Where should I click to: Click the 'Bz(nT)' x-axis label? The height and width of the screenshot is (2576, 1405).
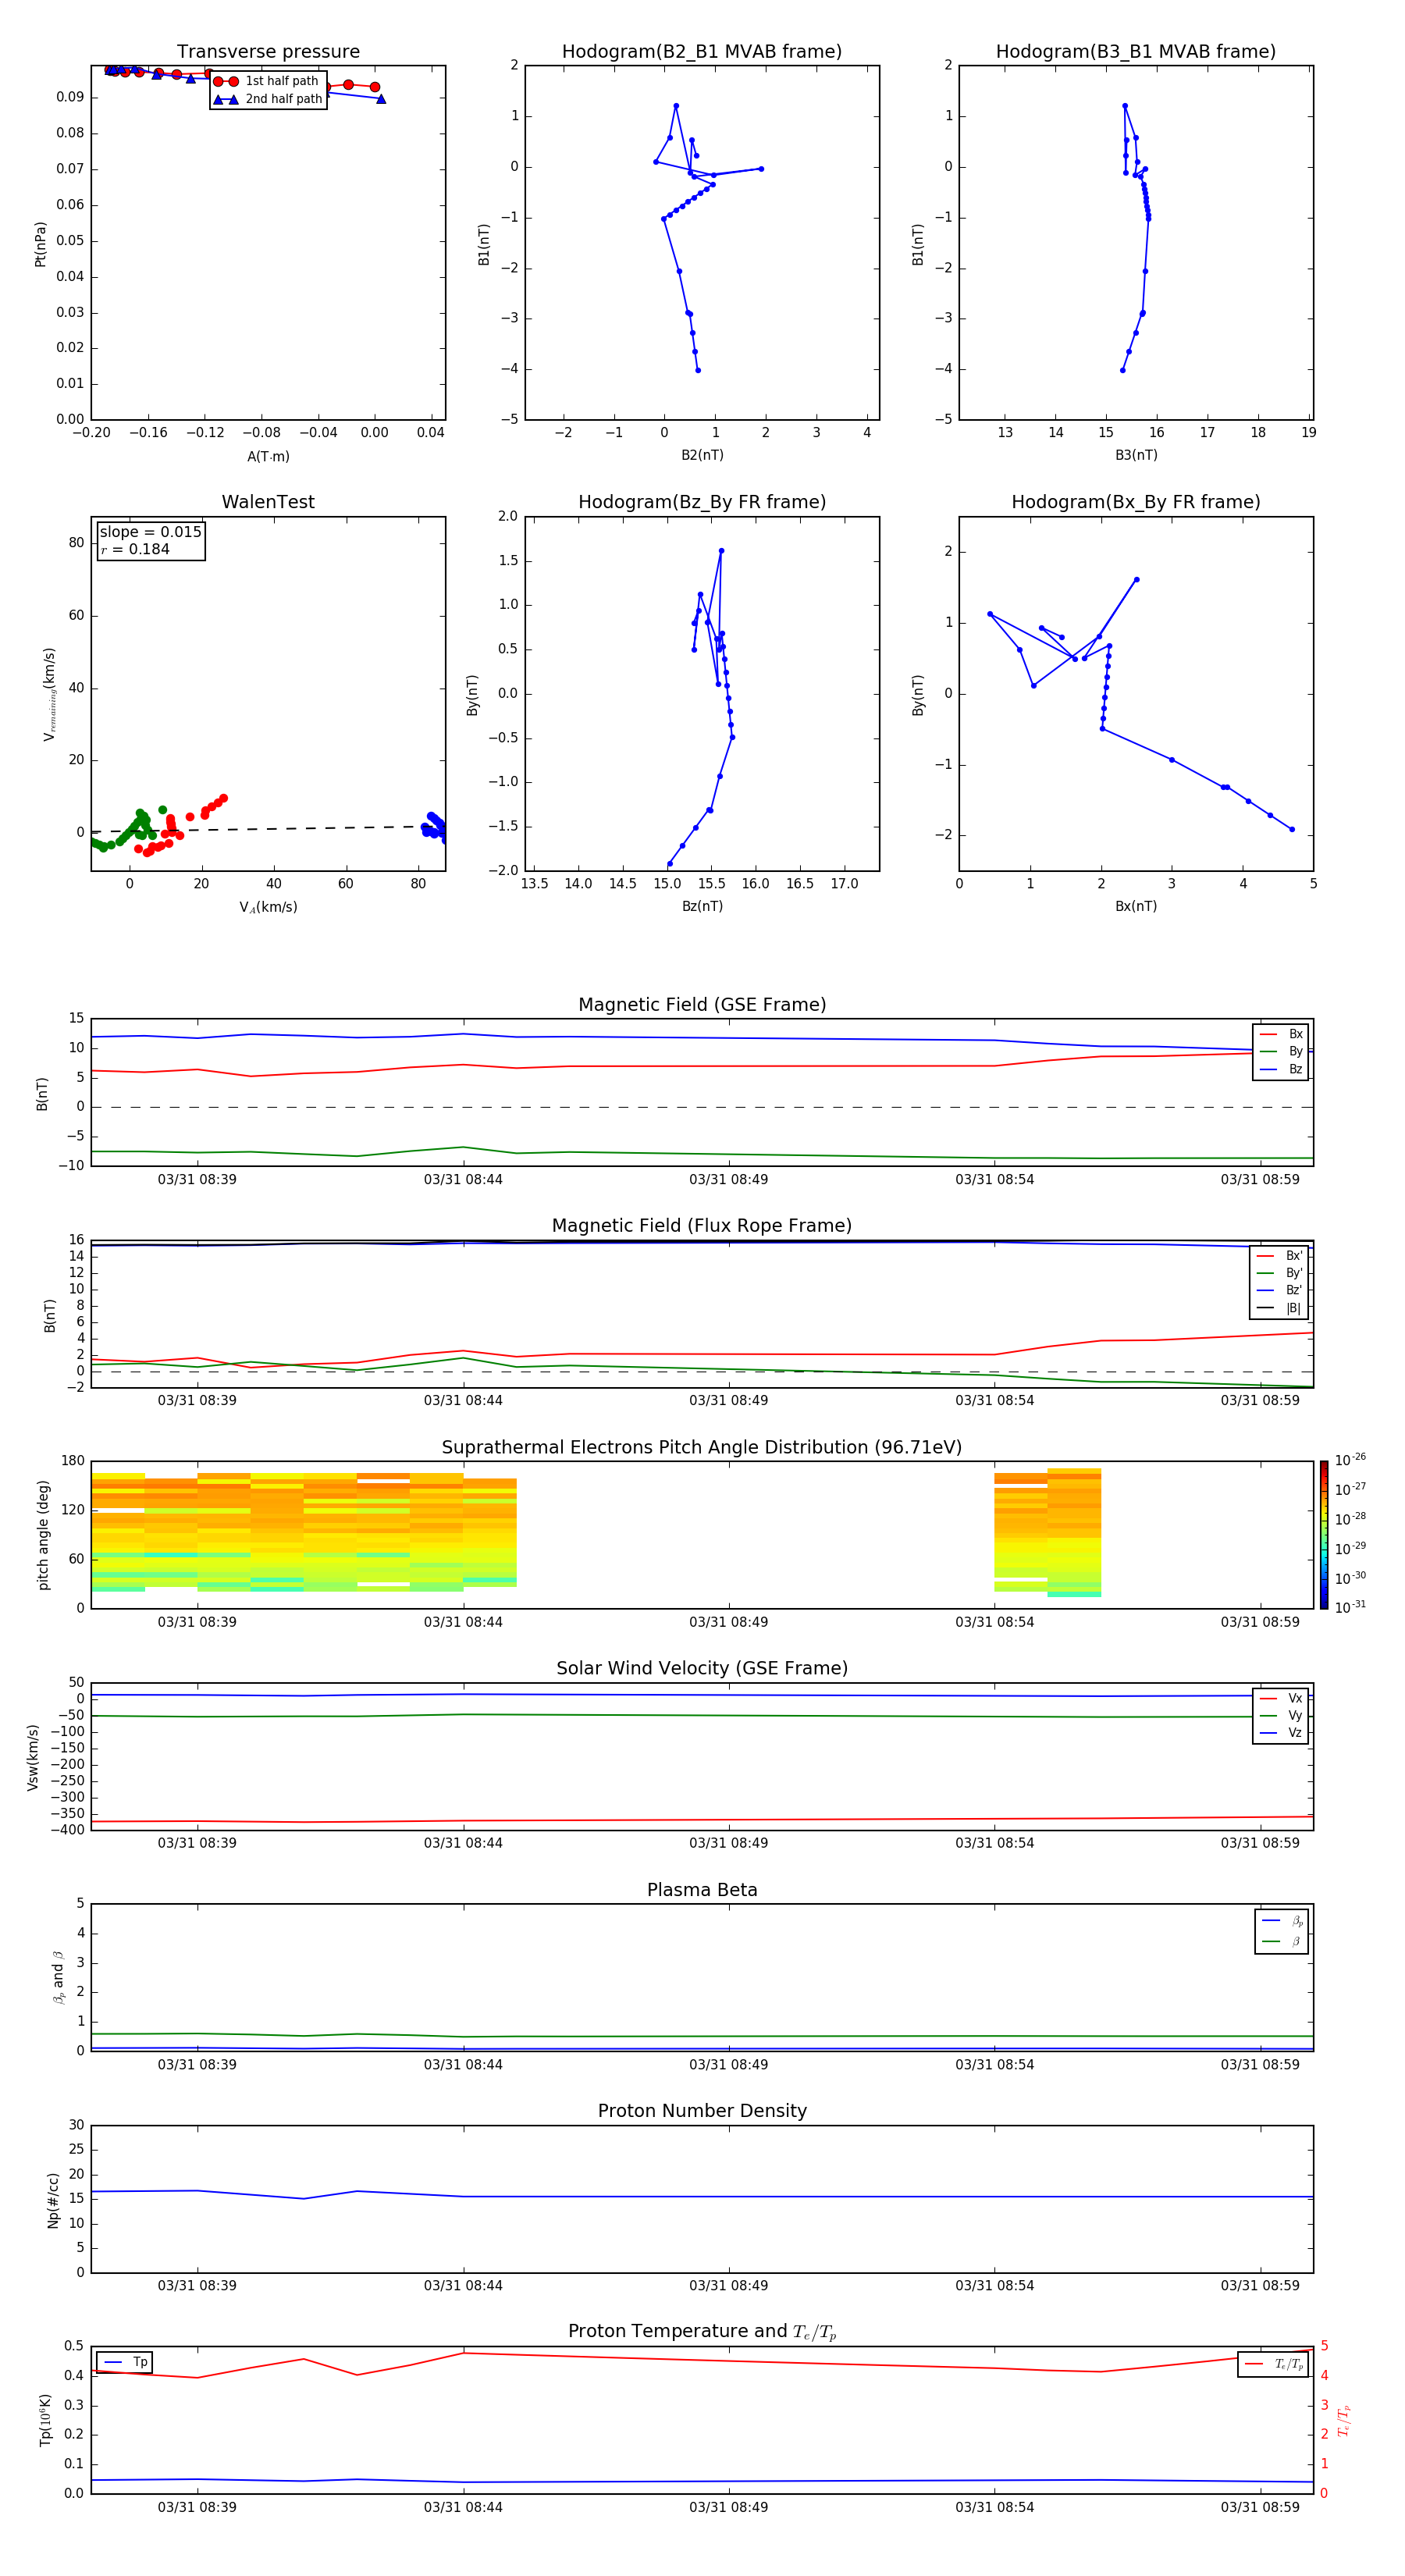[702, 906]
